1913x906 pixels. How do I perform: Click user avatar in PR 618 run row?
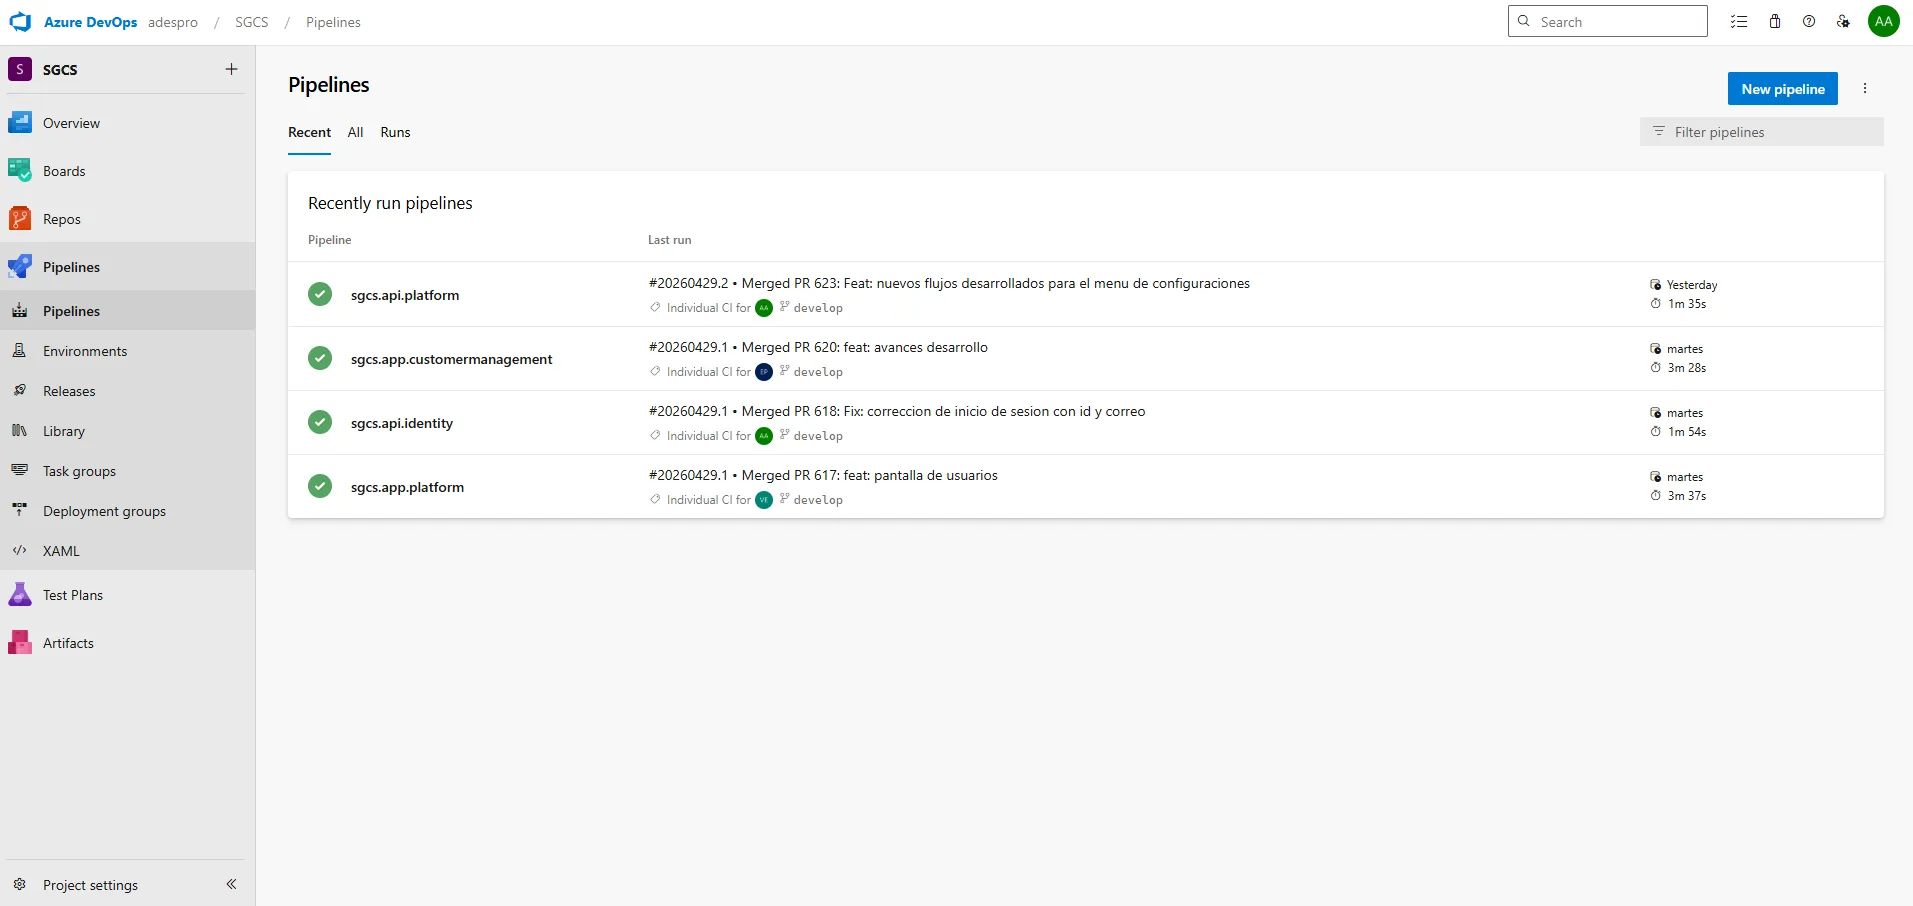(764, 436)
